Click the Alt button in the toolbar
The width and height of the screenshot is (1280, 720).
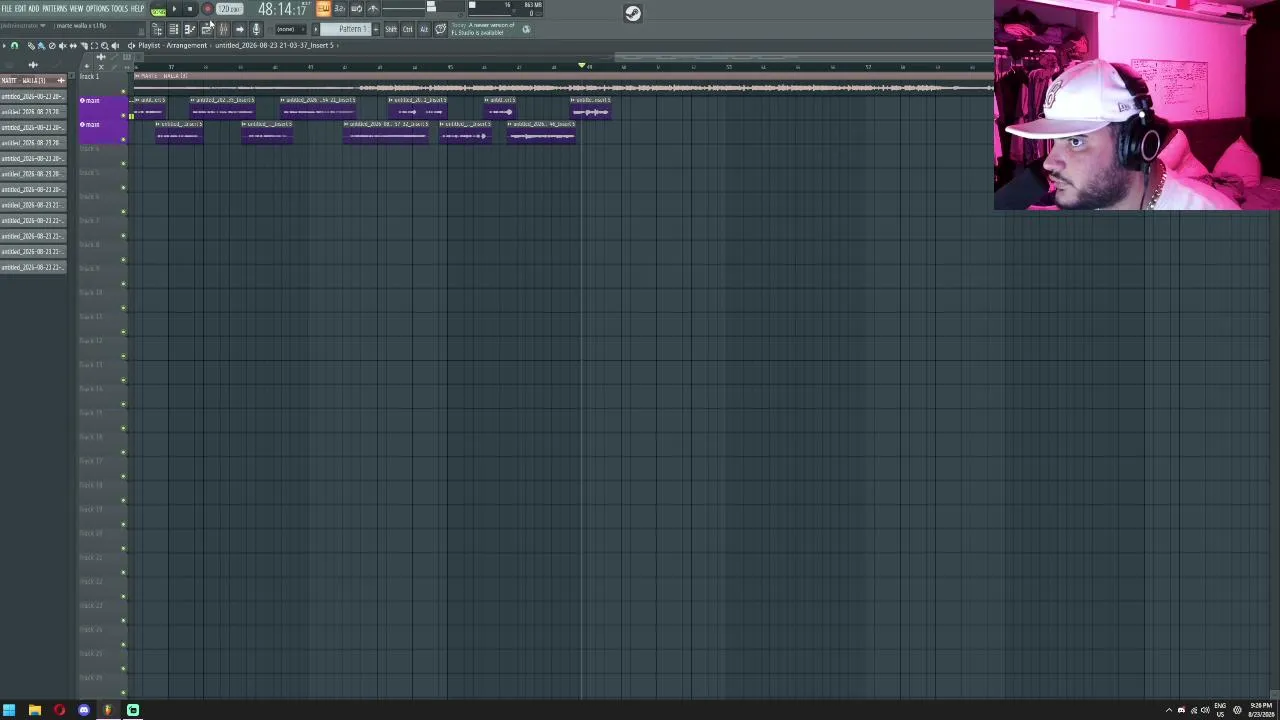pos(423,29)
